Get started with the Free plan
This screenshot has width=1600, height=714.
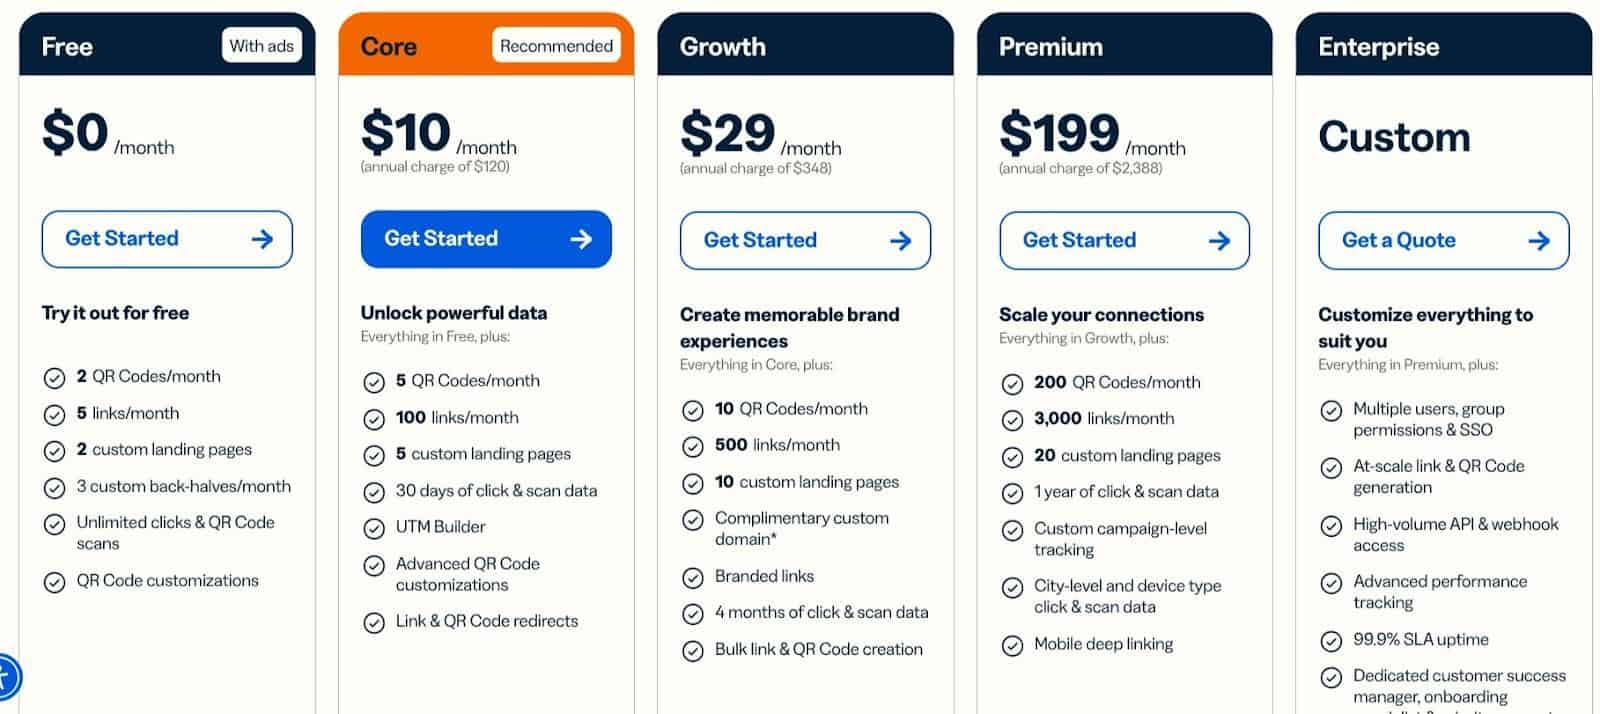coord(167,239)
